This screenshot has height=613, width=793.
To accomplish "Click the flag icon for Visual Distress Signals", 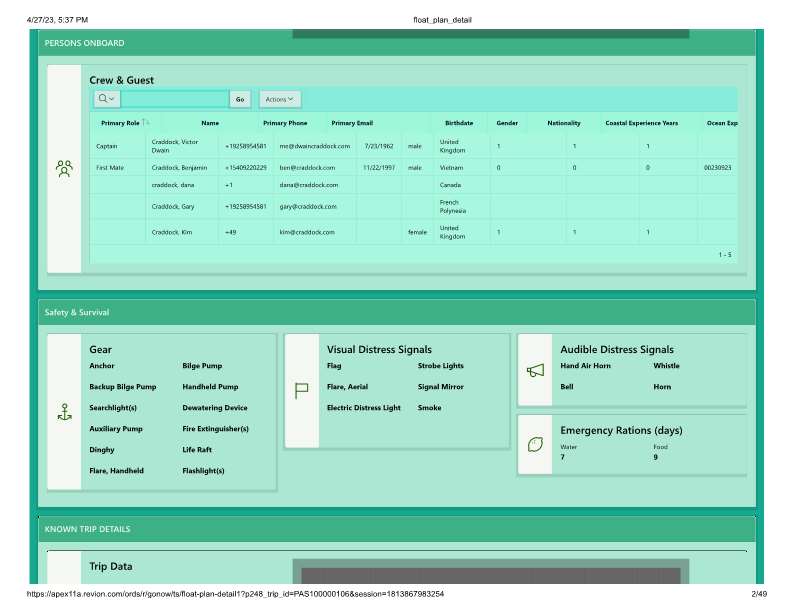I will point(301,391).
